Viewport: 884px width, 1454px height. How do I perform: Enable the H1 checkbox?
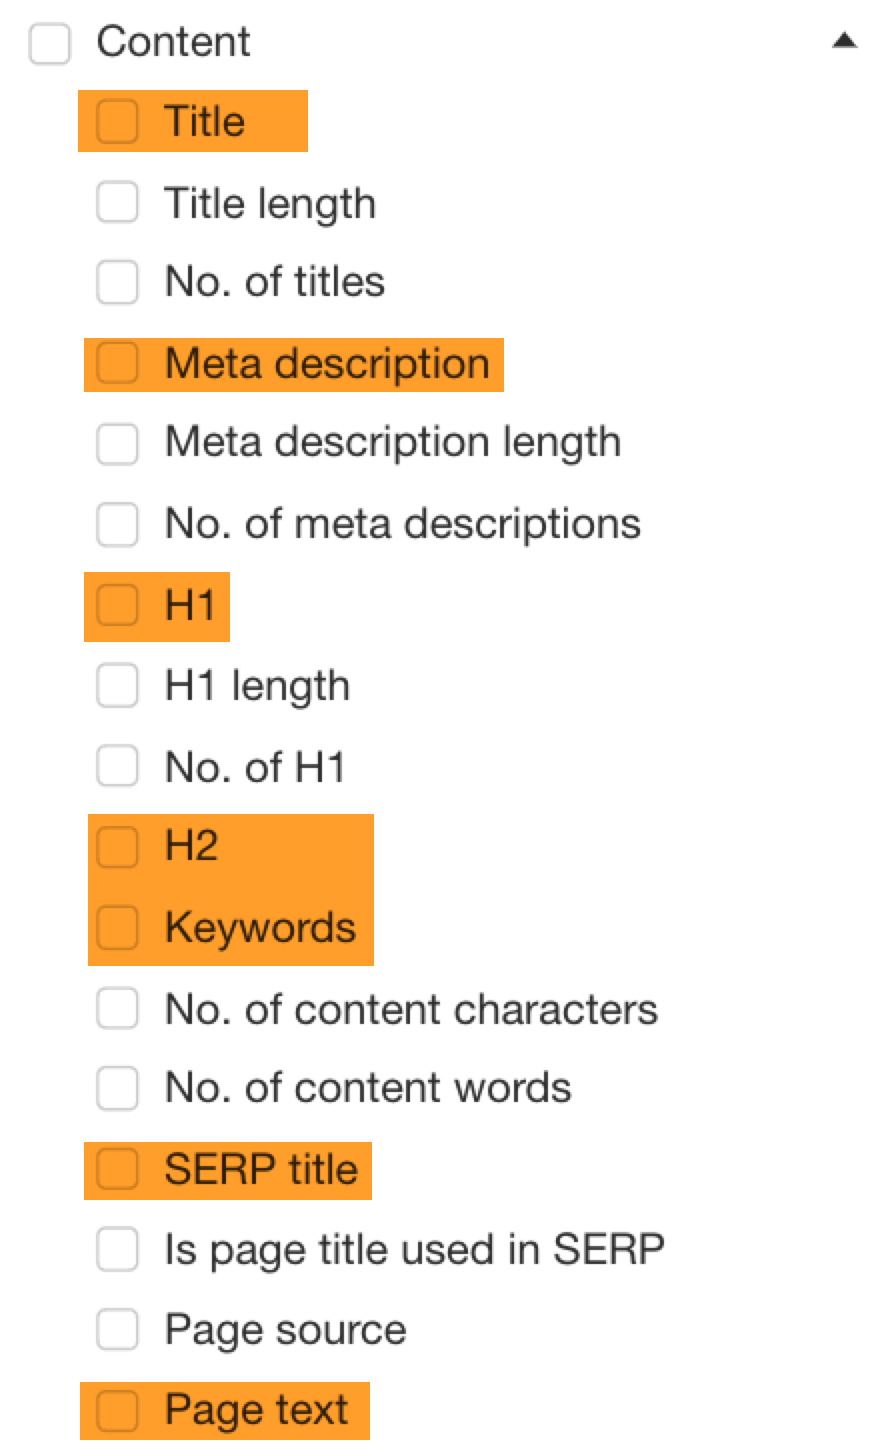click(117, 606)
